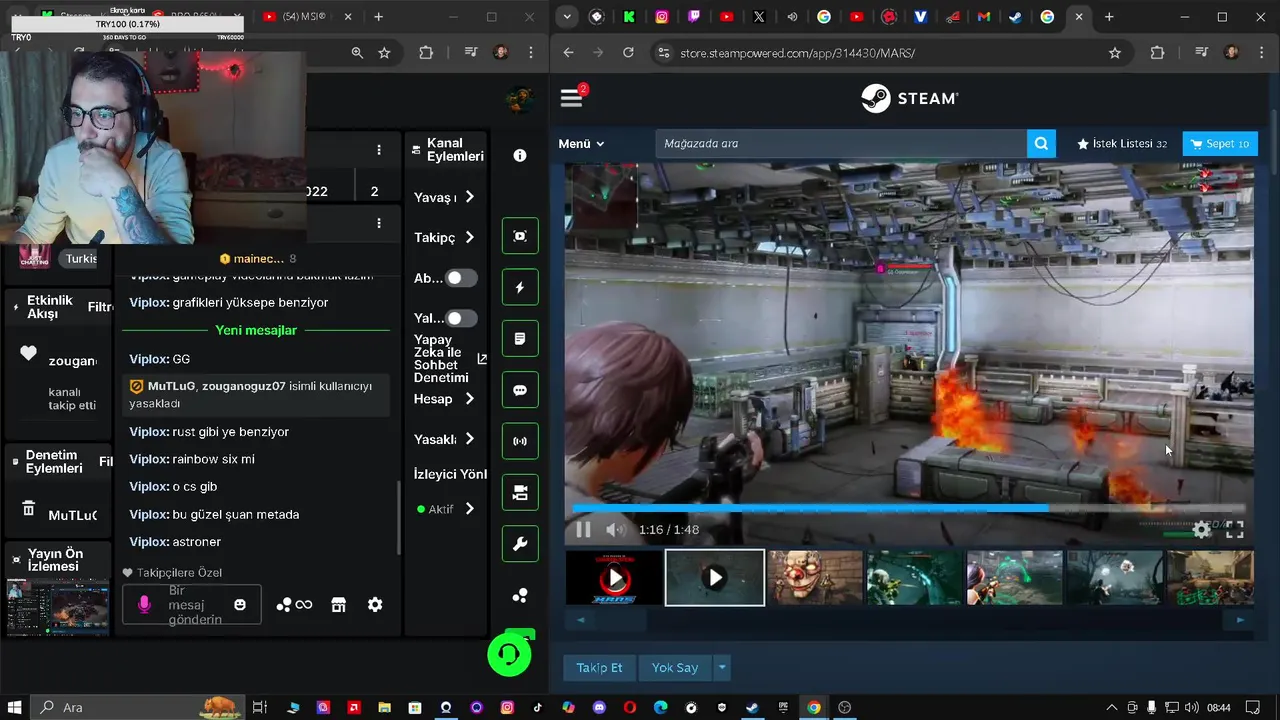
Task: Click the Mağazada ara search field
Action: click(841, 143)
